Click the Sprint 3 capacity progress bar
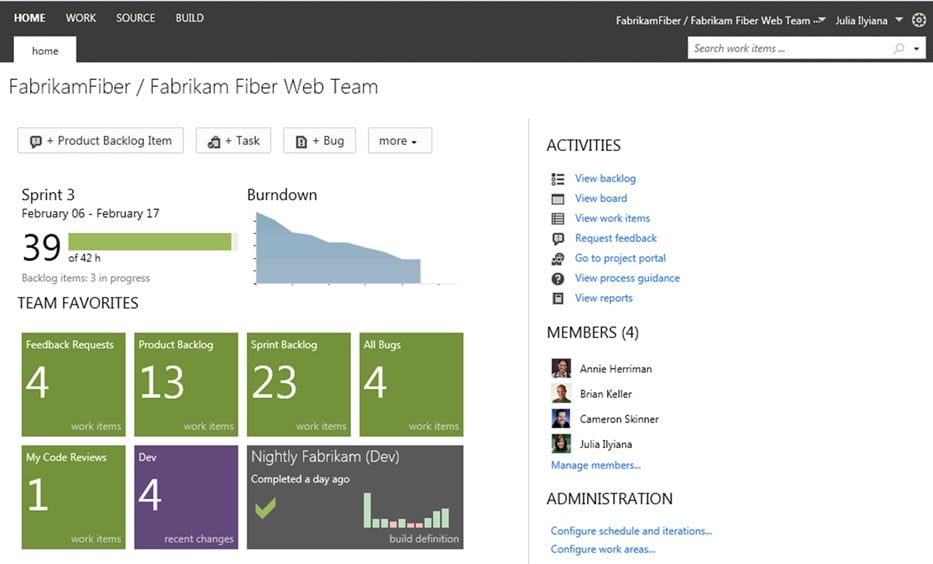Image resolution: width=933 pixels, height=564 pixels. click(153, 242)
